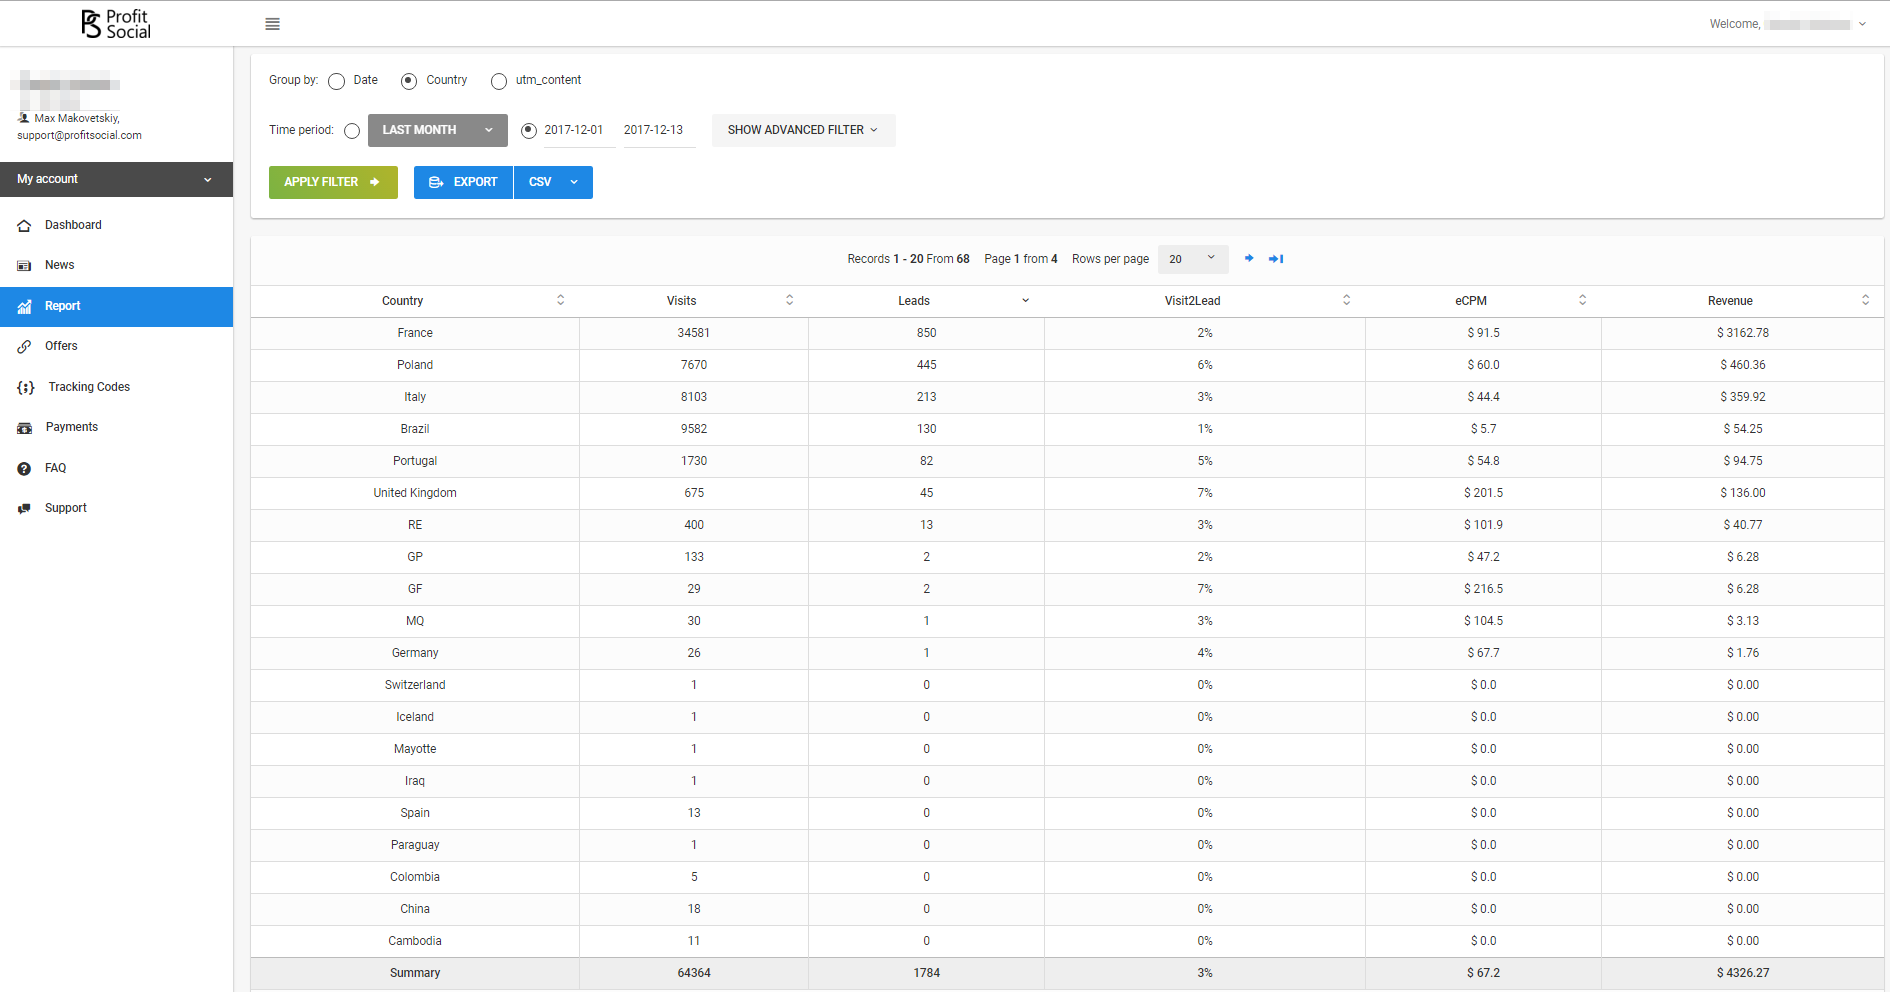Click the Export button
The width and height of the screenshot is (1890, 992).
pos(463,182)
